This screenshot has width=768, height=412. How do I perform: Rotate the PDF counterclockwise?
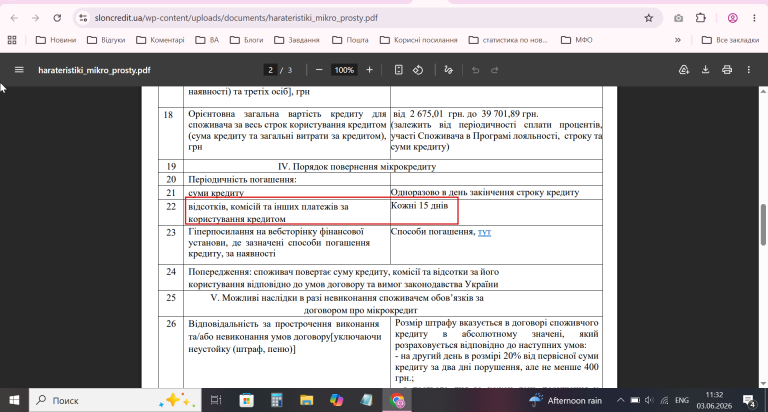pyautogui.click(x=418, y=70)
